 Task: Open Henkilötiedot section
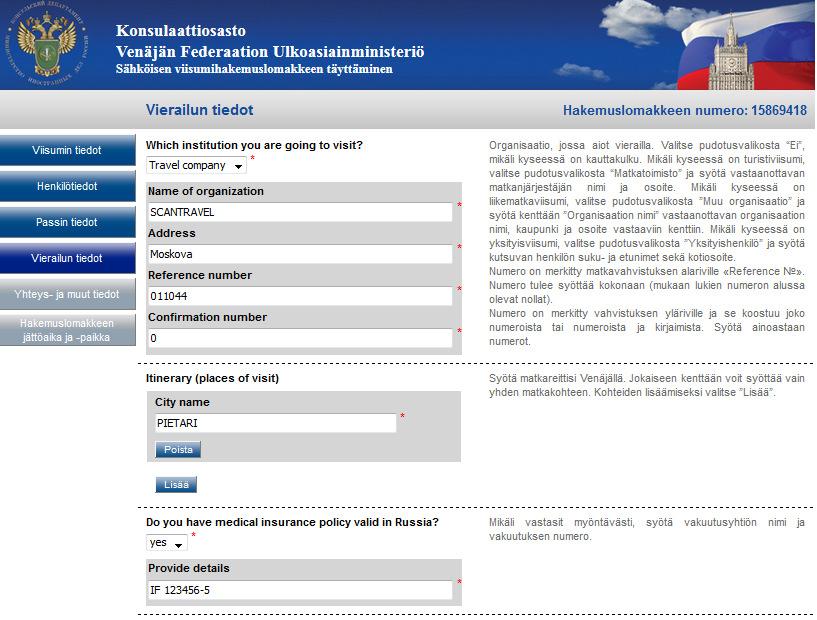click(67, 186)
